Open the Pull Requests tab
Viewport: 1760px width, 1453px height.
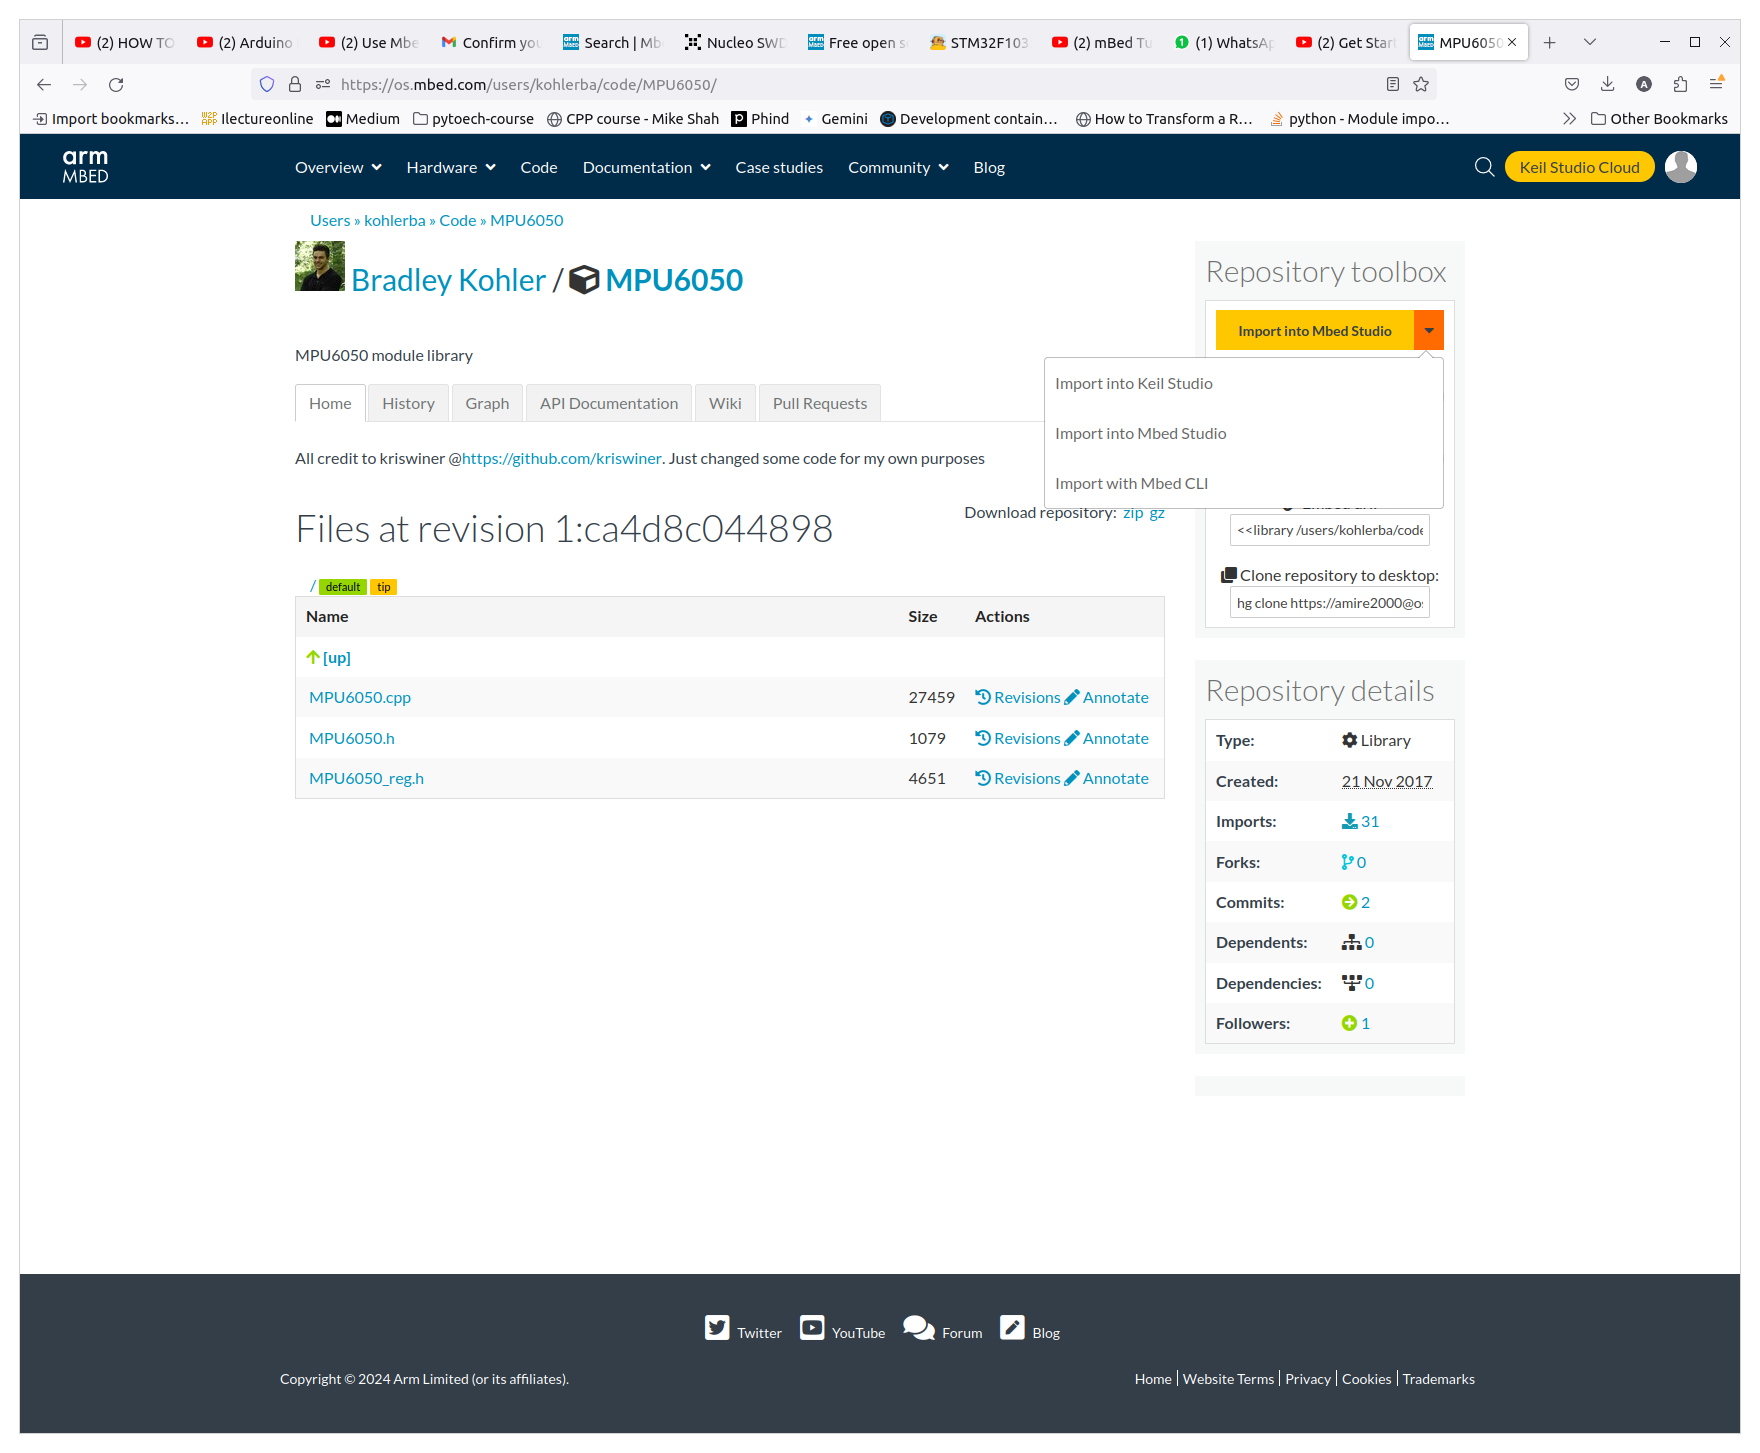(x=820, y=404)
